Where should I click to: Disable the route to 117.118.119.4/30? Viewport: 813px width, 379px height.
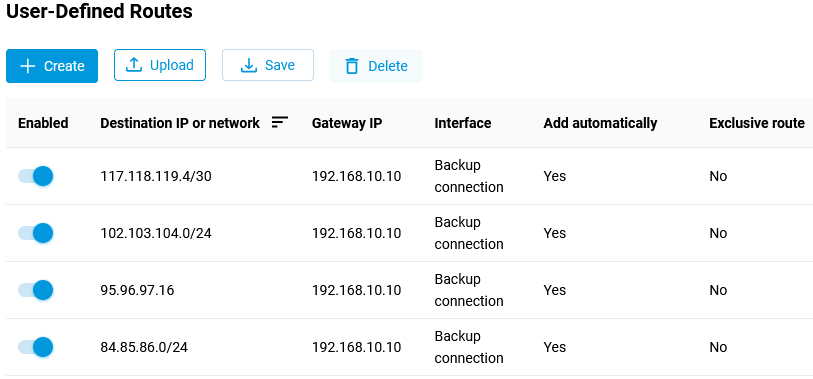36,176
